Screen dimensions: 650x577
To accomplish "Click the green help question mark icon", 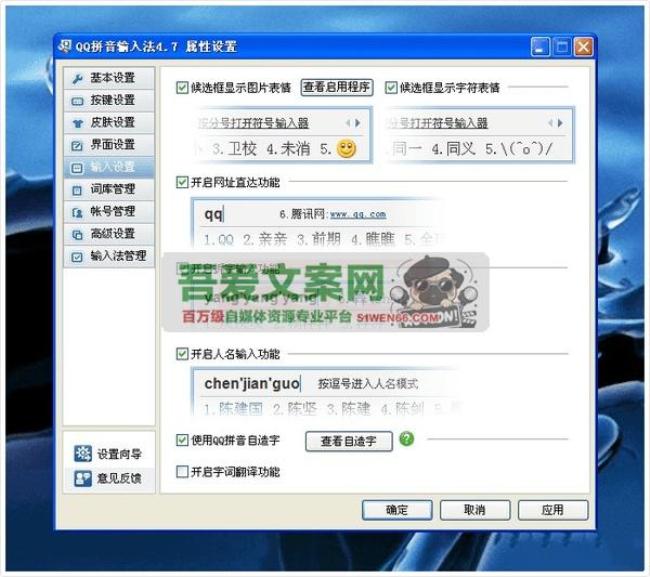I will coord(406,439).
